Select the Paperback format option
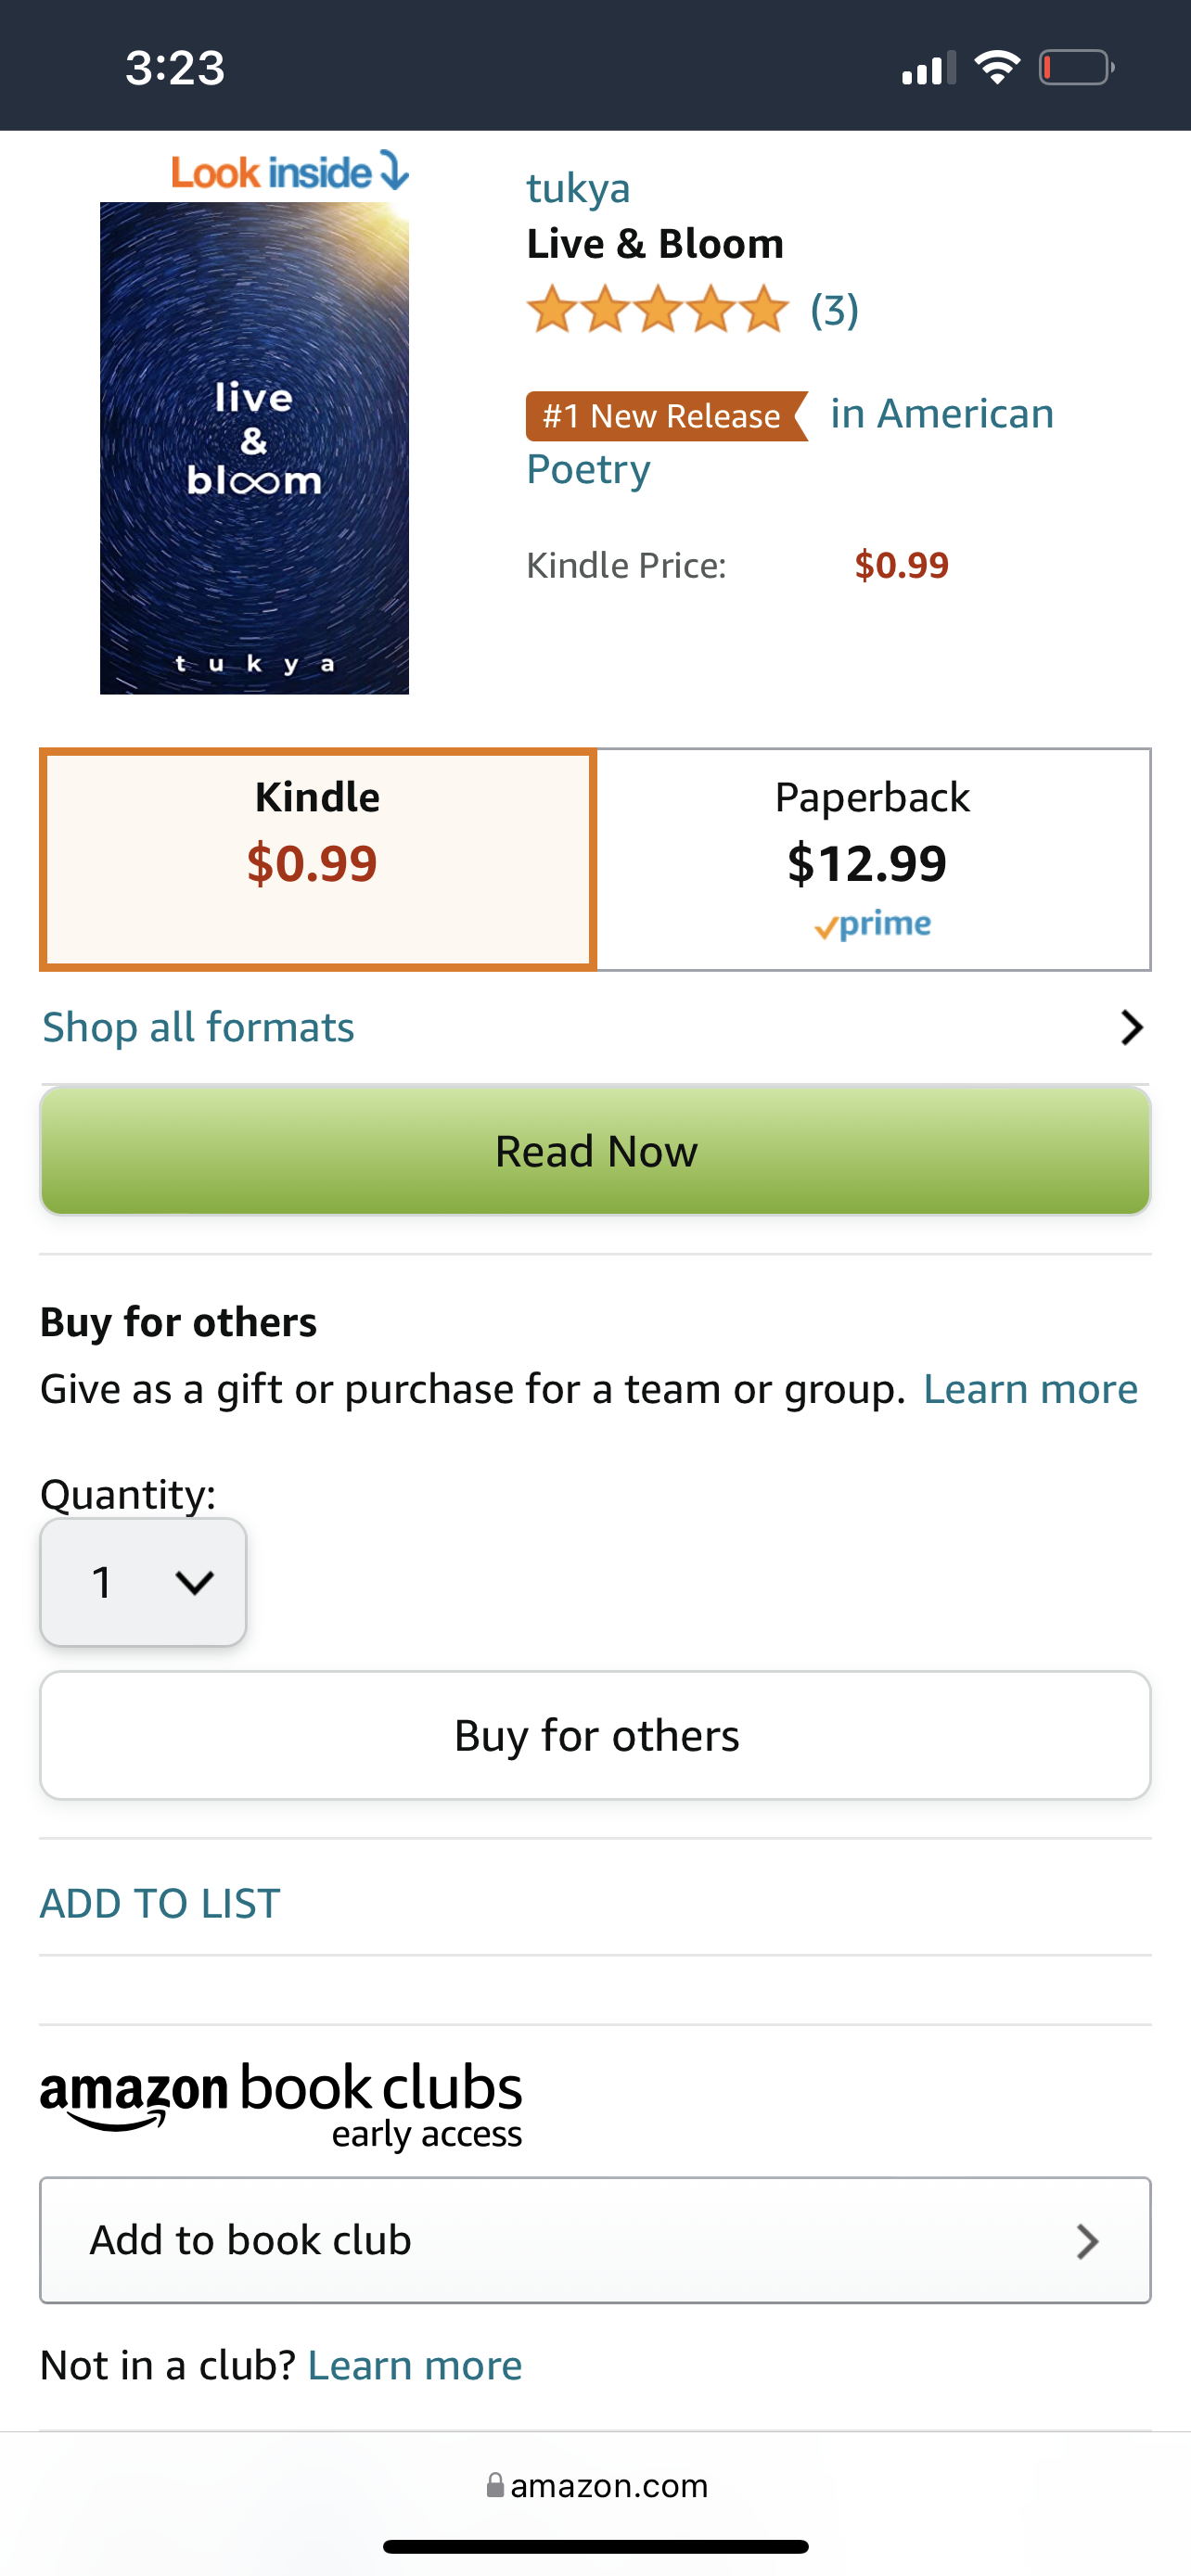1191x2576 pixels. coord(872,857)
